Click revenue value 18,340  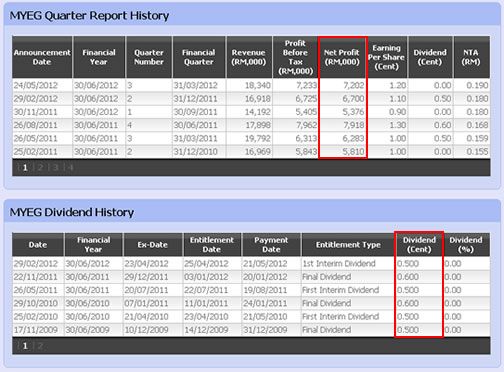258,85
